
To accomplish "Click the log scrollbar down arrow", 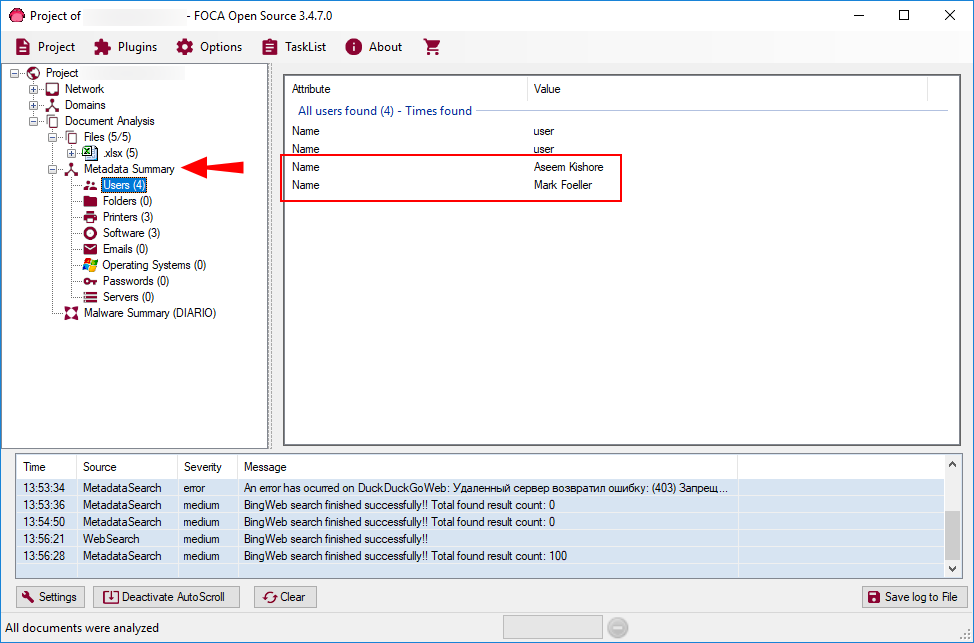I will tap(952, 568).
